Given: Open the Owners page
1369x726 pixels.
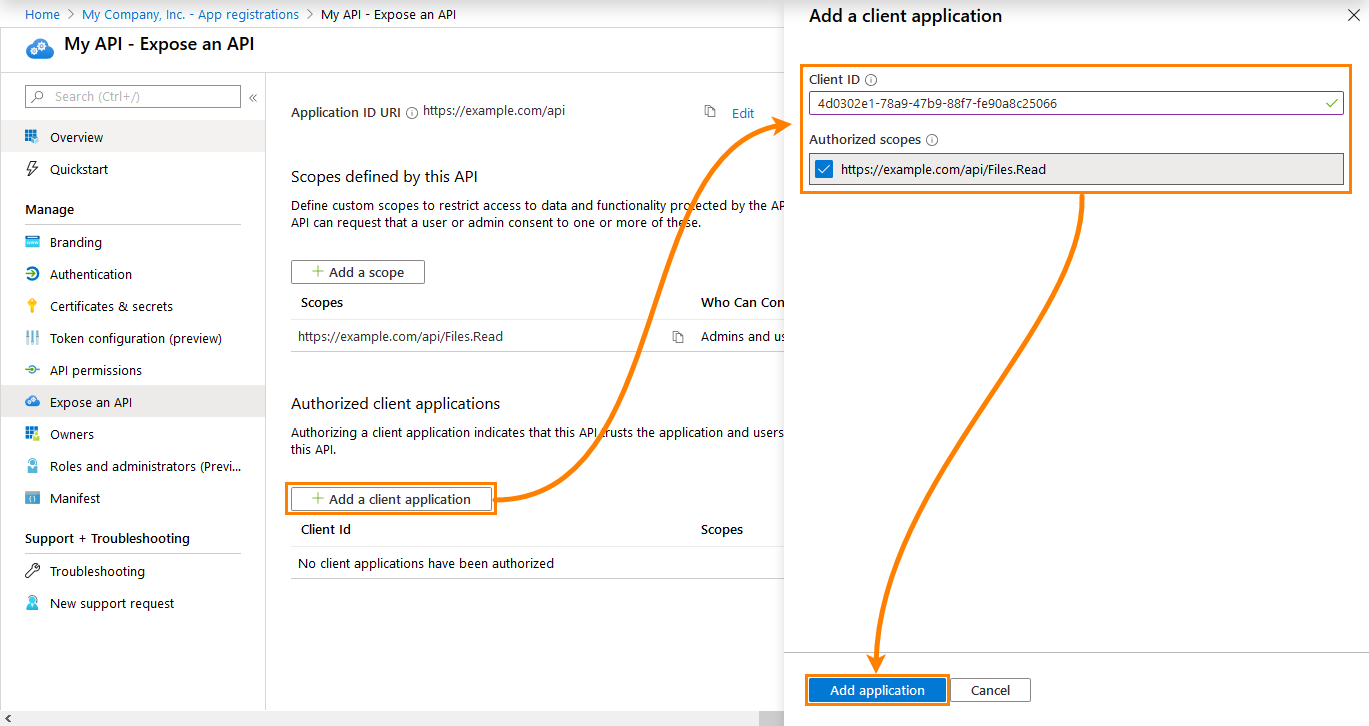Looking at the screenshot, I should point(70,434).
